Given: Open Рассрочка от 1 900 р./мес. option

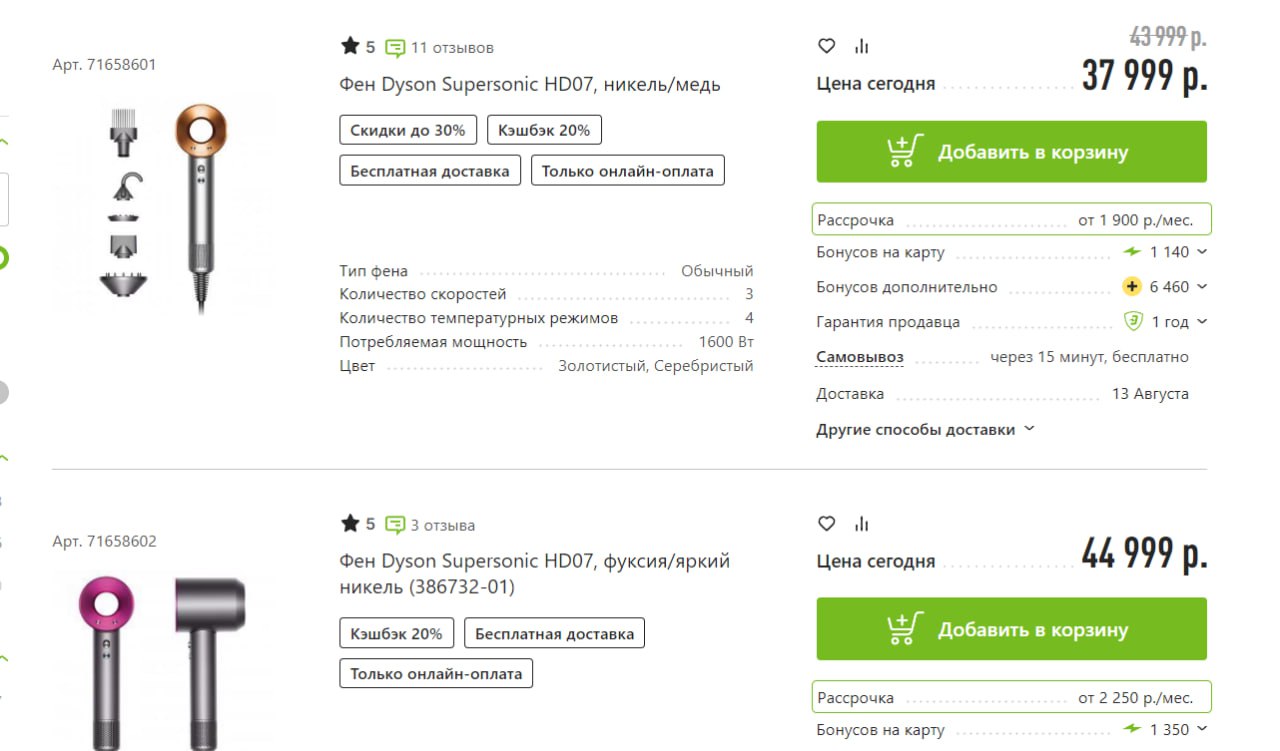Looking at the screenshot, I should point(1011,220).
